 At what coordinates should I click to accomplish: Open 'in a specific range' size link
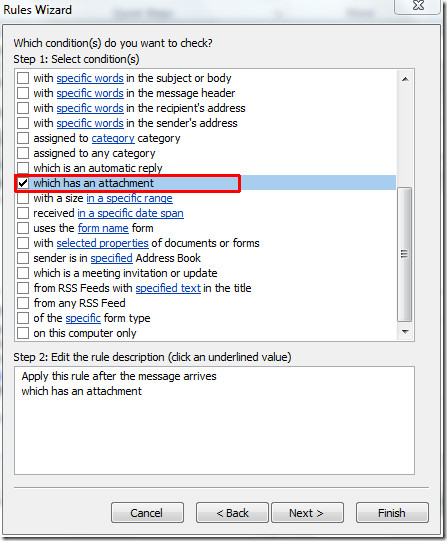click(x=129, y=198)
